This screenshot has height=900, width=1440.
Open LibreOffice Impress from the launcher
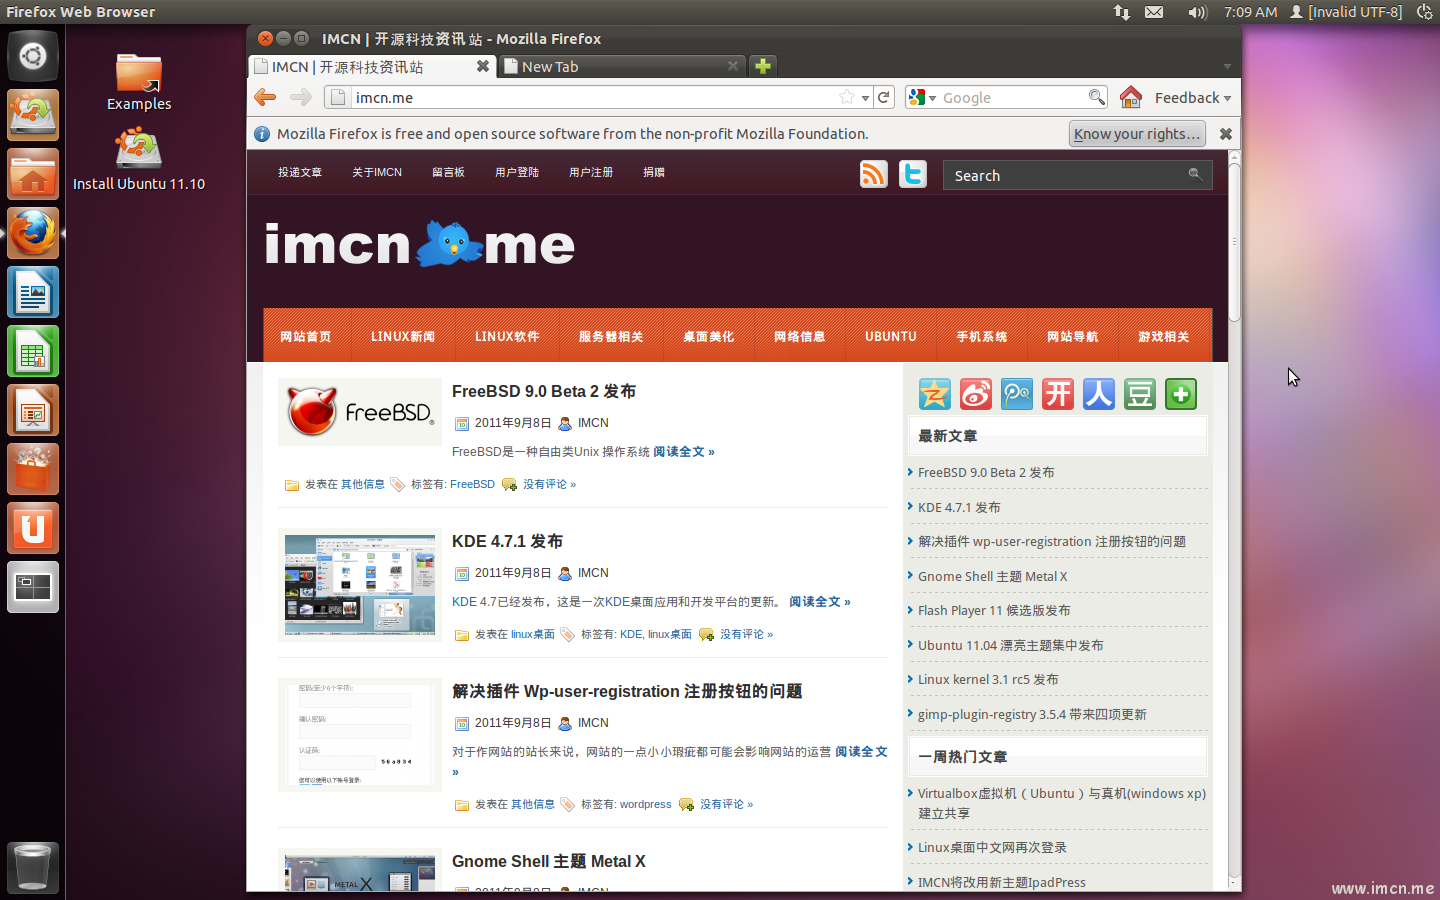coord(33,410)
